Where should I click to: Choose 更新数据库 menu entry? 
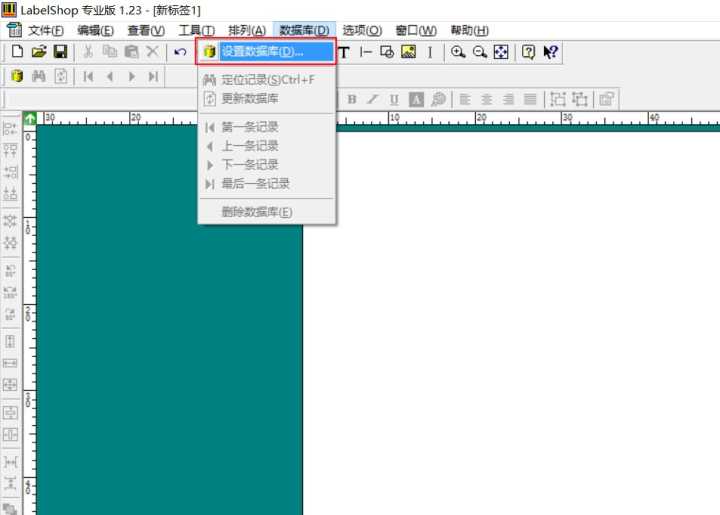tap(266, 98)
